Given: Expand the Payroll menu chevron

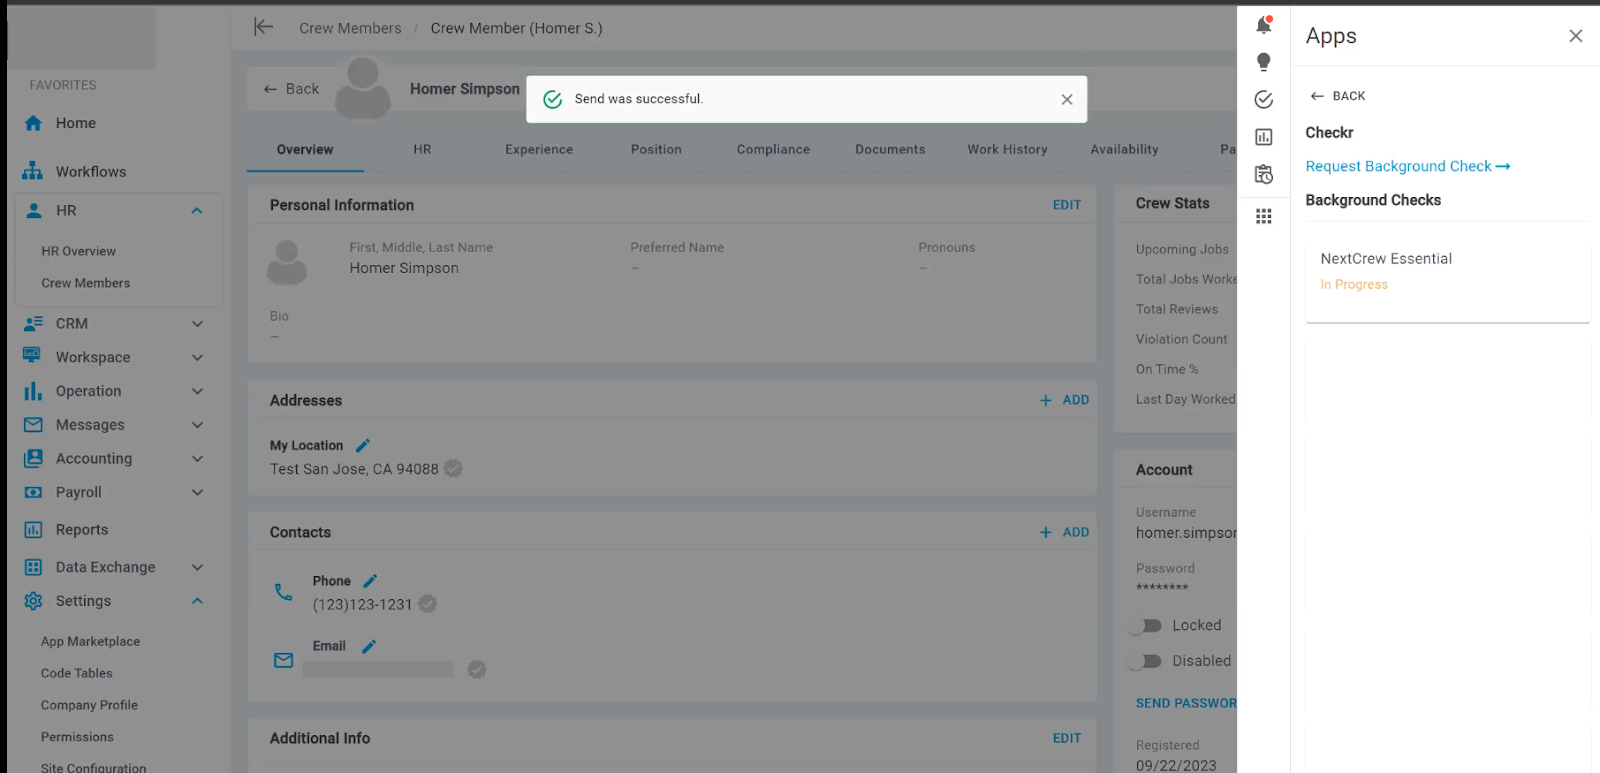Looking at the screenshot, I should point(197,492).
